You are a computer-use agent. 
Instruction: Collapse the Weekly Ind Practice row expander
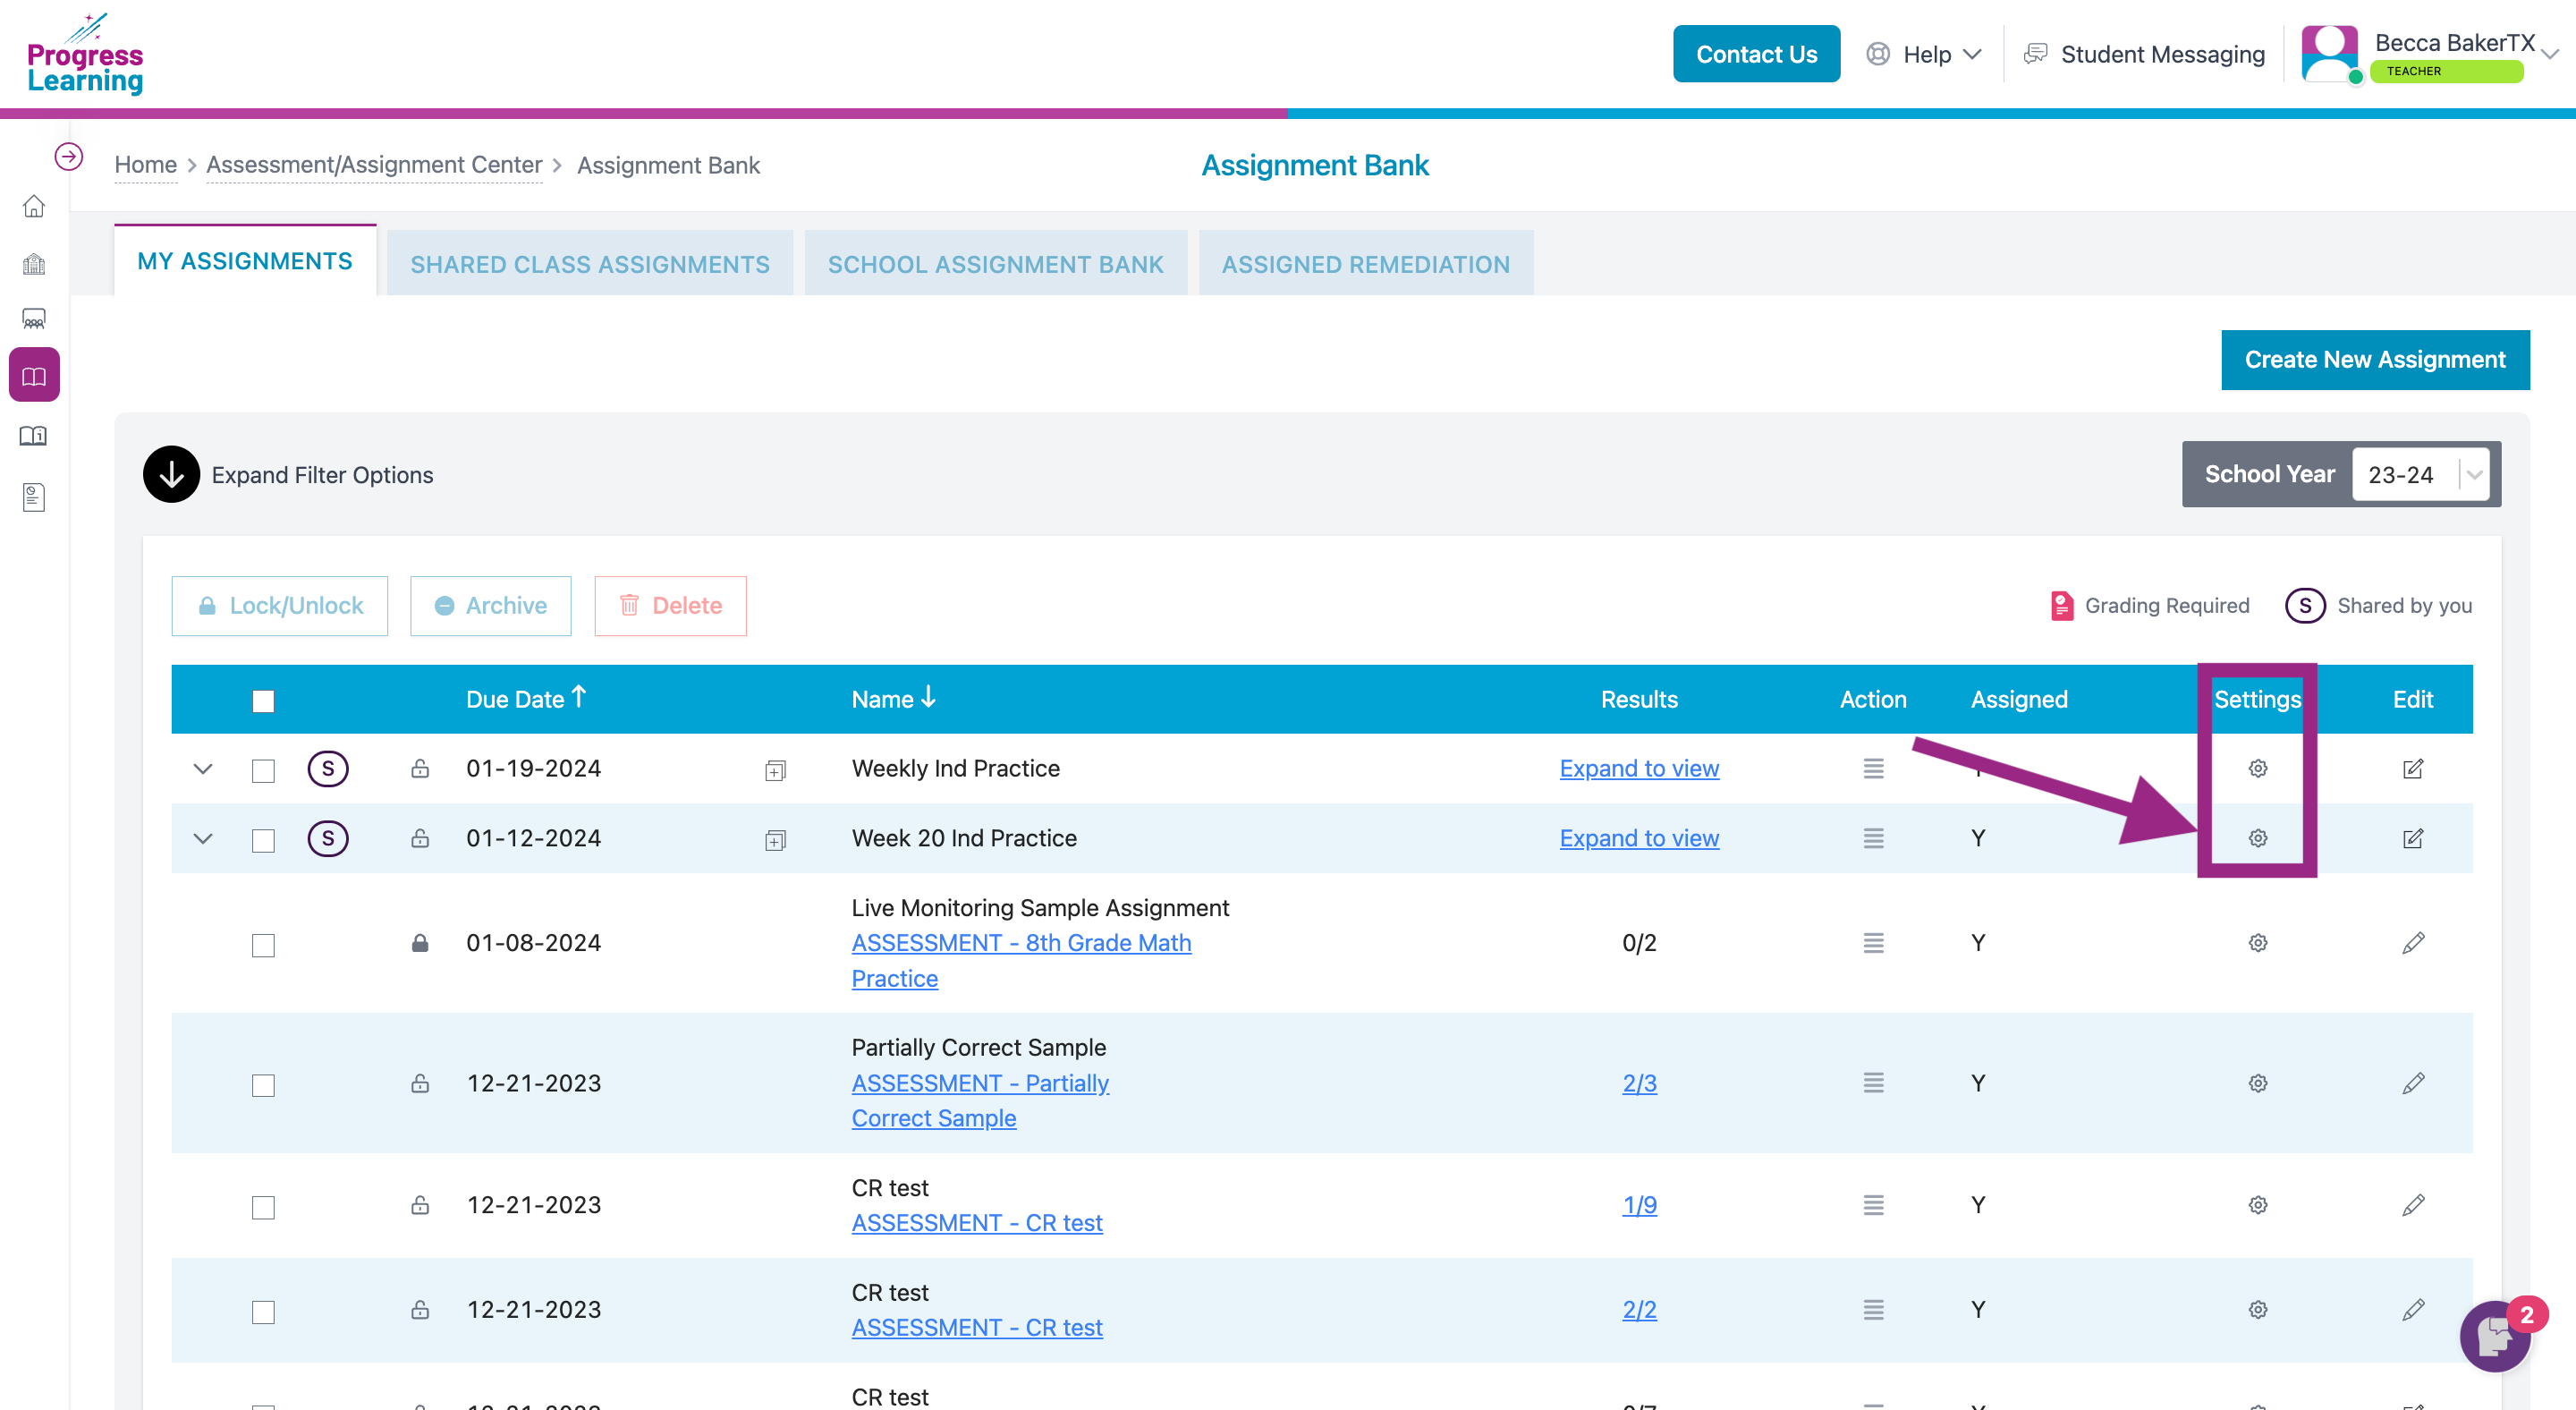pyautogui.click(x=201, y=768)
